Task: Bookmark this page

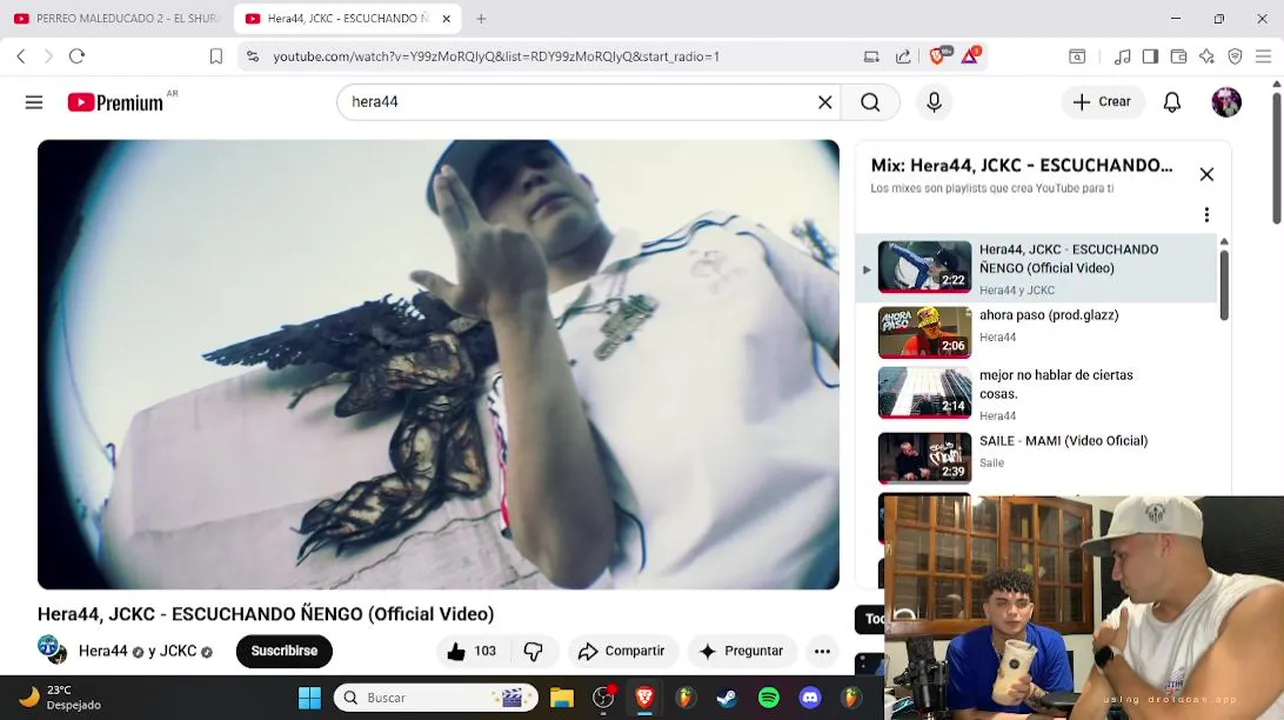Action: tap(216, 57)
